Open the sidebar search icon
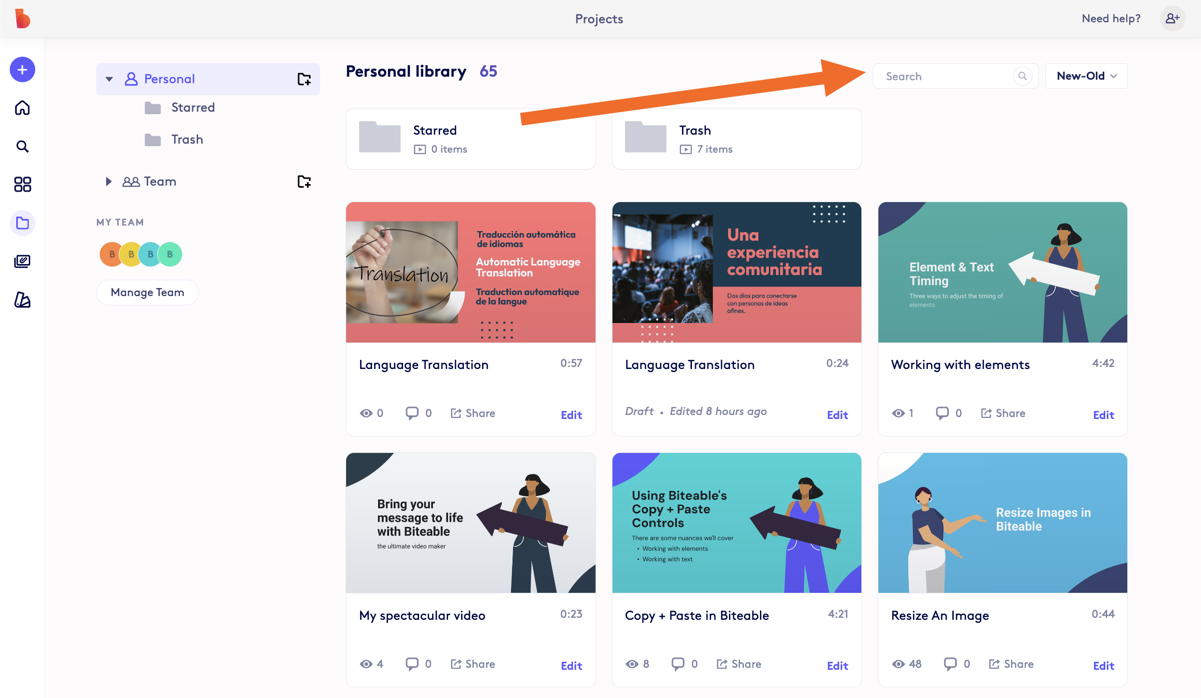 tap(22, 147)
